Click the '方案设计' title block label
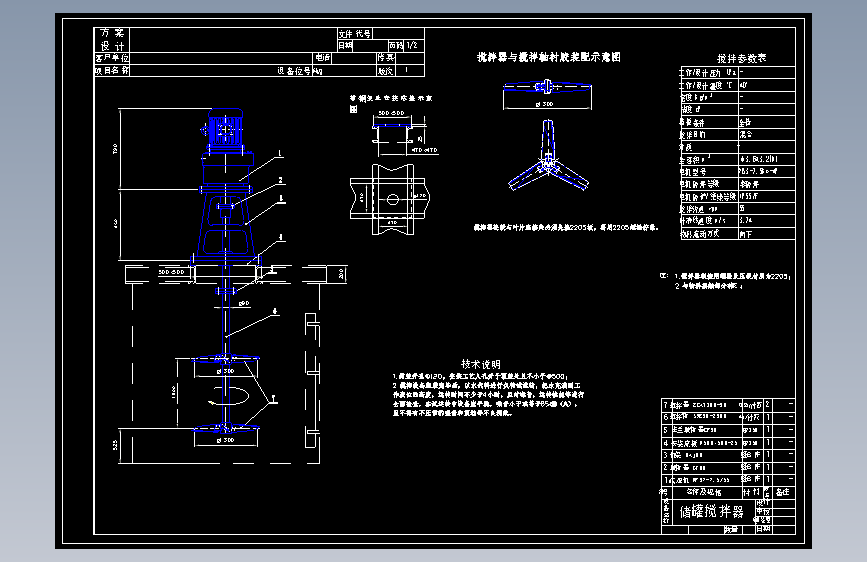This screenshot has width=867, height=562. (x=112, y=39)
